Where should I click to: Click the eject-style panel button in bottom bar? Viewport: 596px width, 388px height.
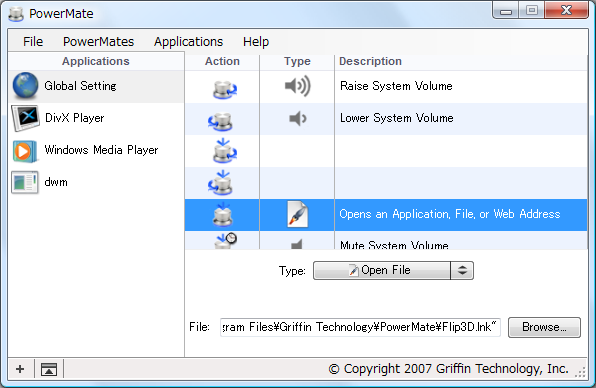[x=49, y=369]
